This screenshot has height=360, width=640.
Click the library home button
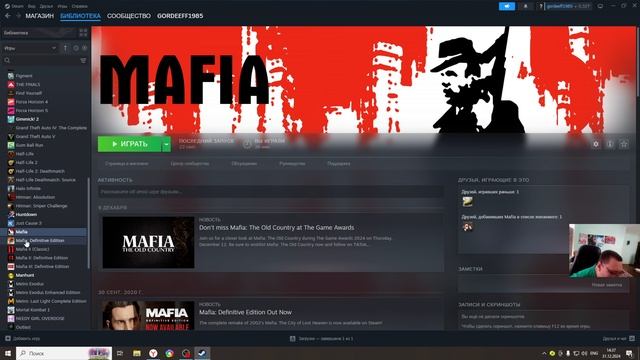coord(39,33)
